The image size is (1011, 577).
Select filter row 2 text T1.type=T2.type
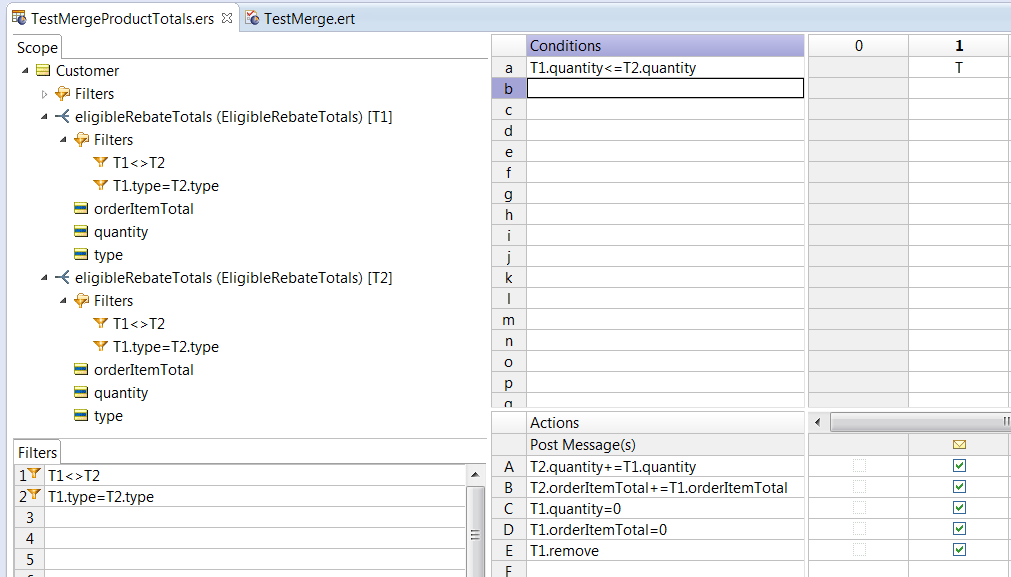click(101, 496)
